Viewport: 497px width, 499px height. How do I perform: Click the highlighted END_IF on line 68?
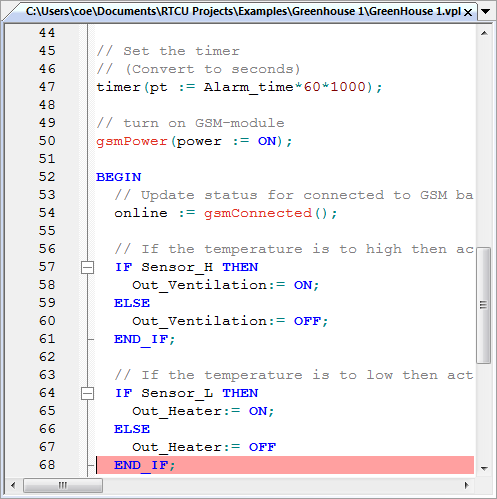coord(144,465)
